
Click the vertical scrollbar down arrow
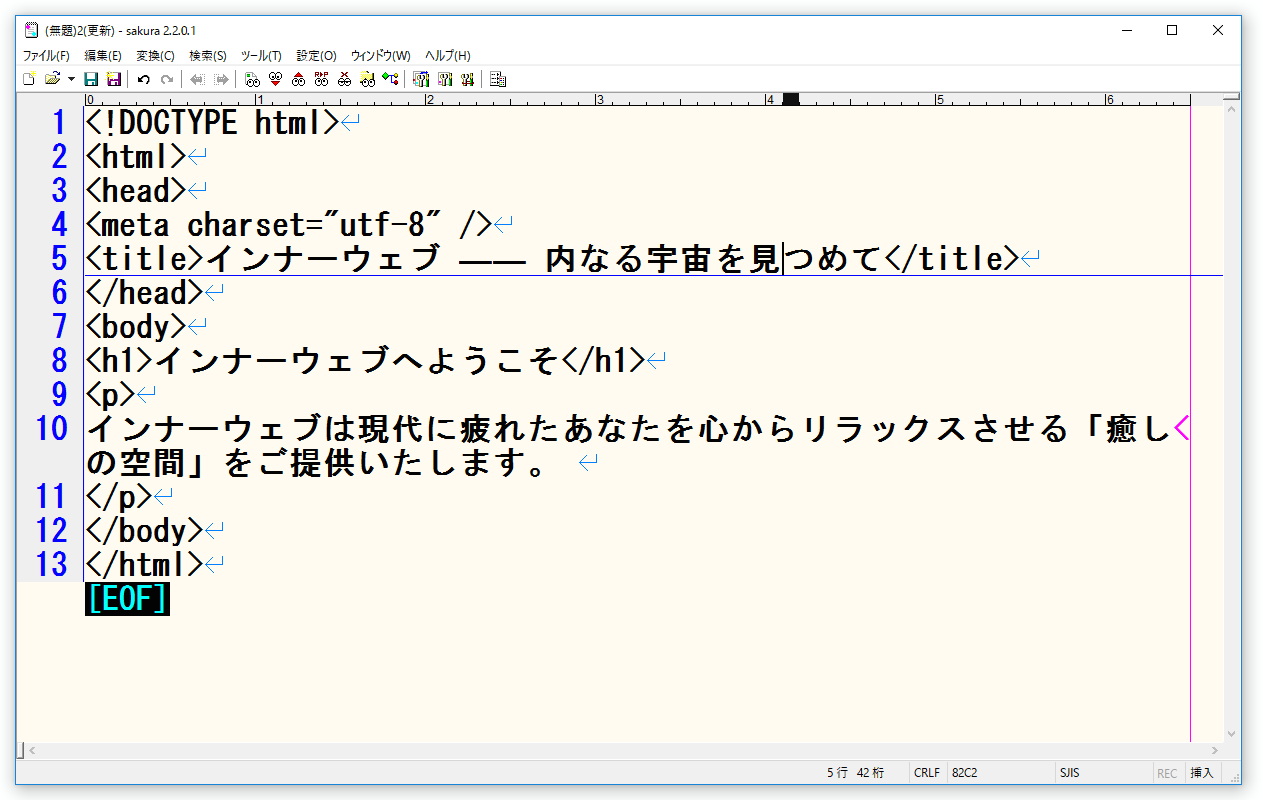tap(1233, 733)
